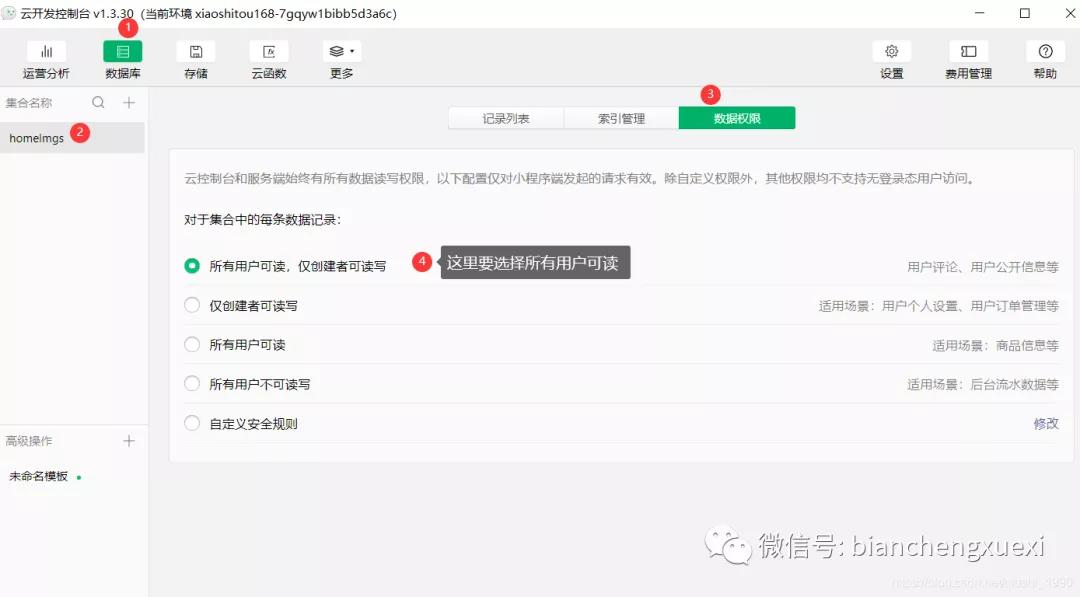Open the 运营分析 analytics panel
This screenshot has height=597, width=1080.
click(45, 60)
